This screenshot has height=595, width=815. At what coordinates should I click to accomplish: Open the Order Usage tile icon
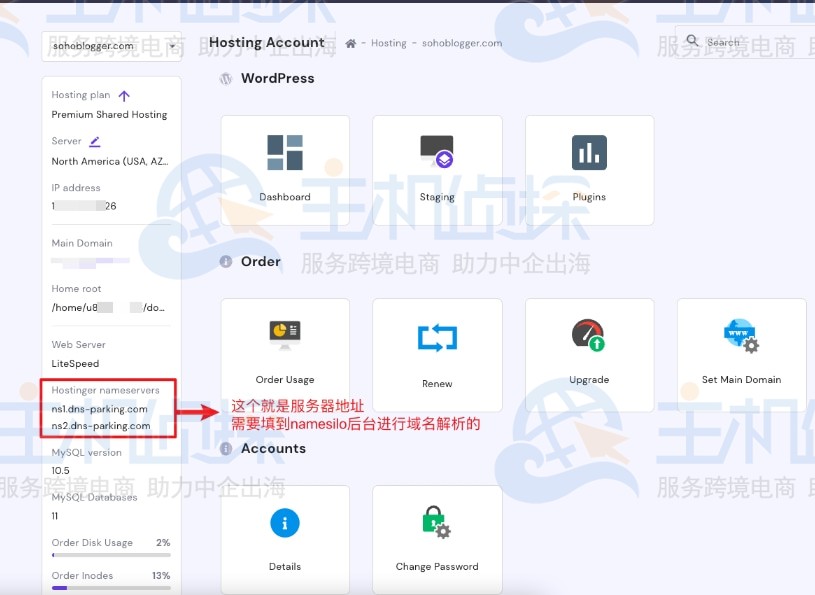point(285,335)
